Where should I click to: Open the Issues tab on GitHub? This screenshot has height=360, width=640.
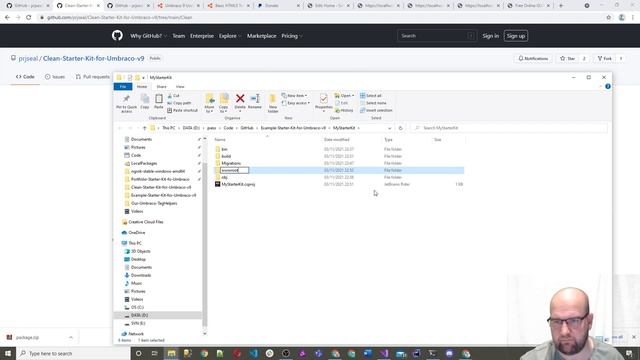coord(55,77)
